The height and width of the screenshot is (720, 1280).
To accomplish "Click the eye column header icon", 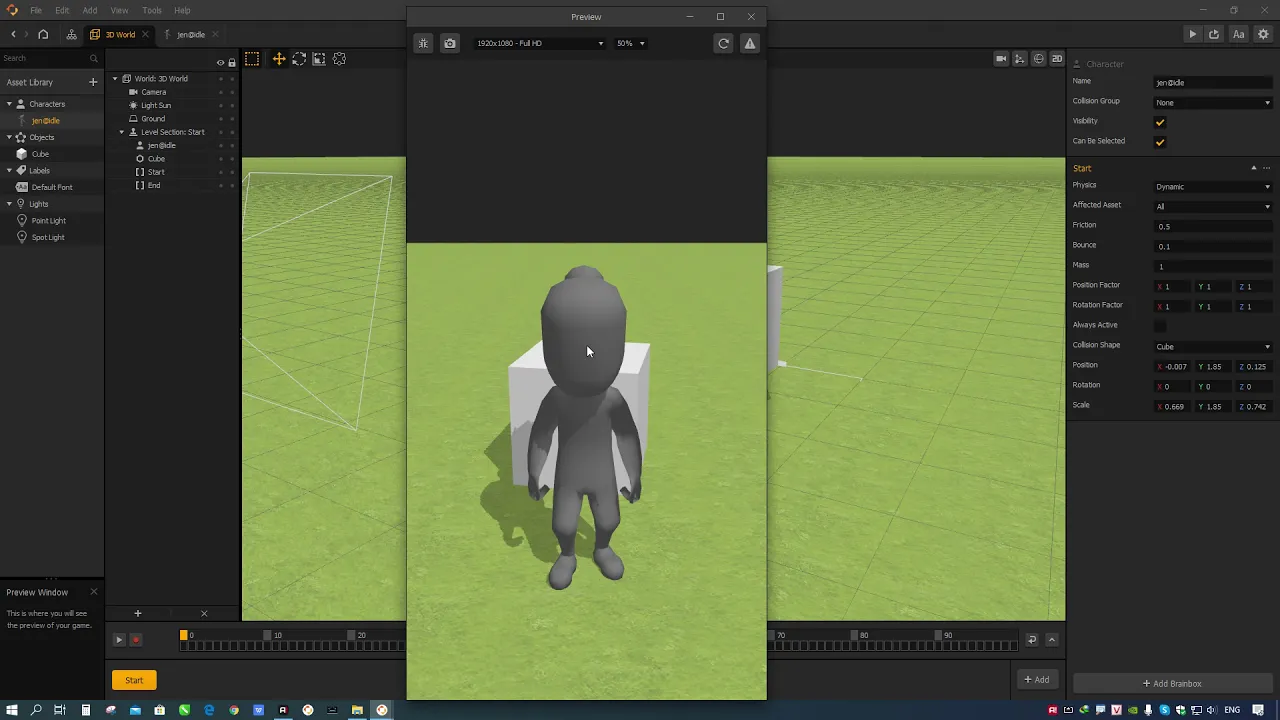I will click(x=220, y=63).
